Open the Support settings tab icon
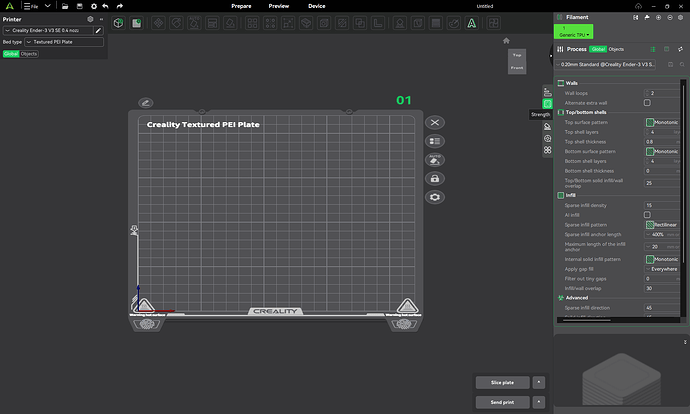This screenshot has width=690, height=414. click(547, 127)
